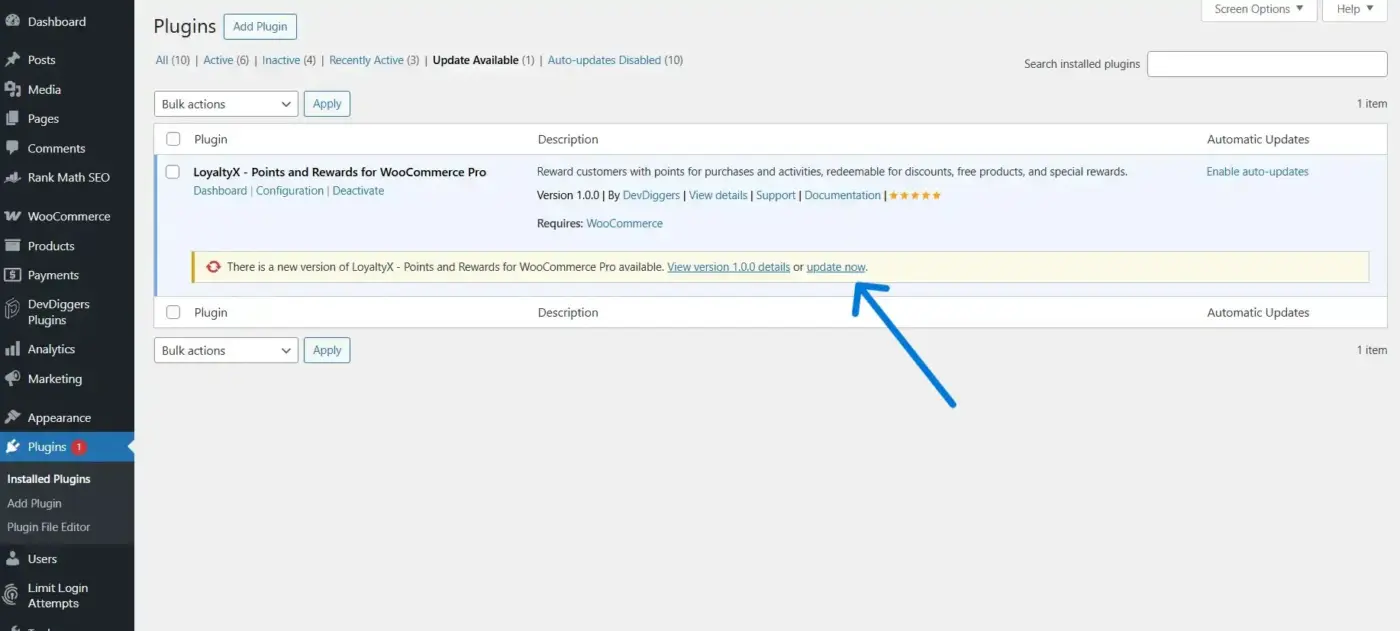Filter plugins by All (10)
1400x631 pixels.
click(172, 60)
